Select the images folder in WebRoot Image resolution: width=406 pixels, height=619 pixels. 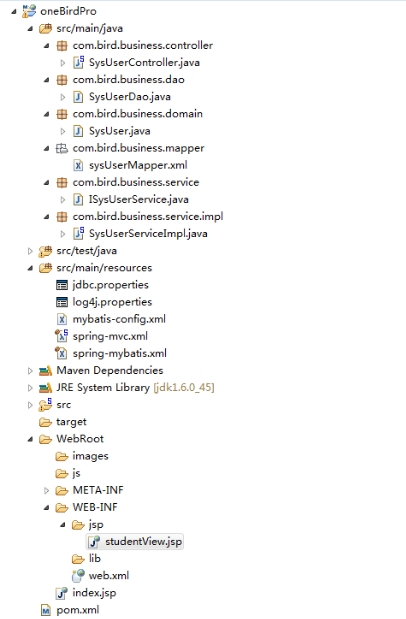pos(90,456)
